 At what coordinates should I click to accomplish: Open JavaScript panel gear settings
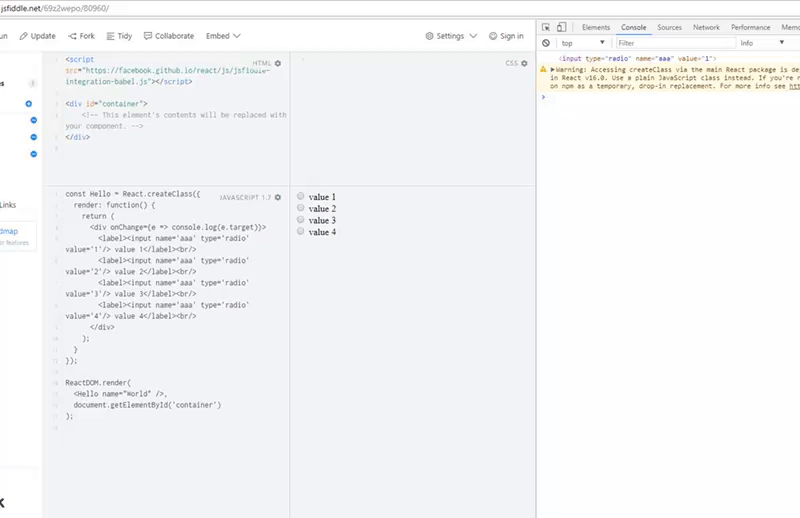pyautogui.click(x=278, y=198)
